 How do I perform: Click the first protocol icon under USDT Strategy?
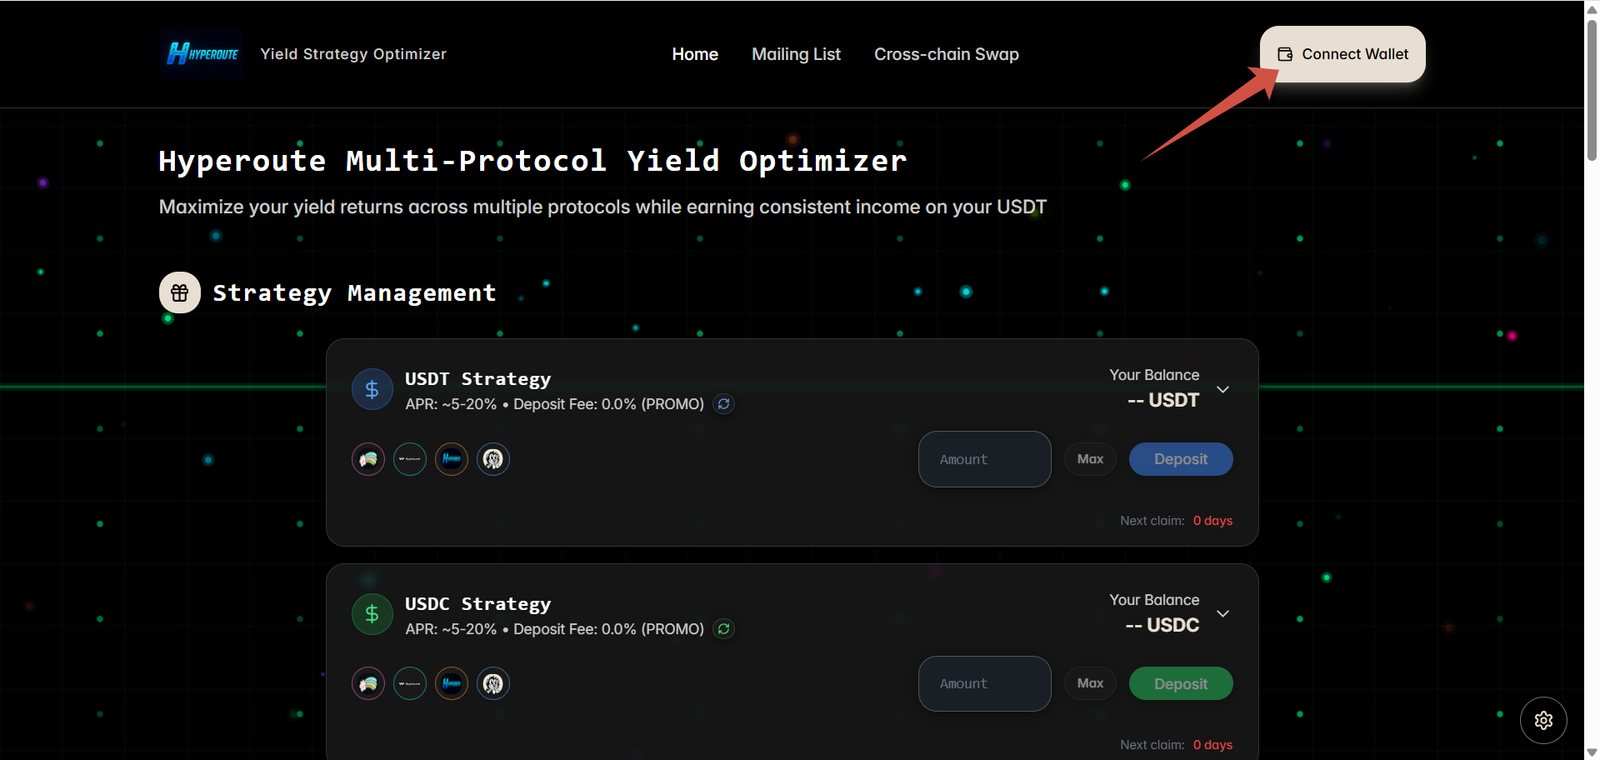coord(368,459)
